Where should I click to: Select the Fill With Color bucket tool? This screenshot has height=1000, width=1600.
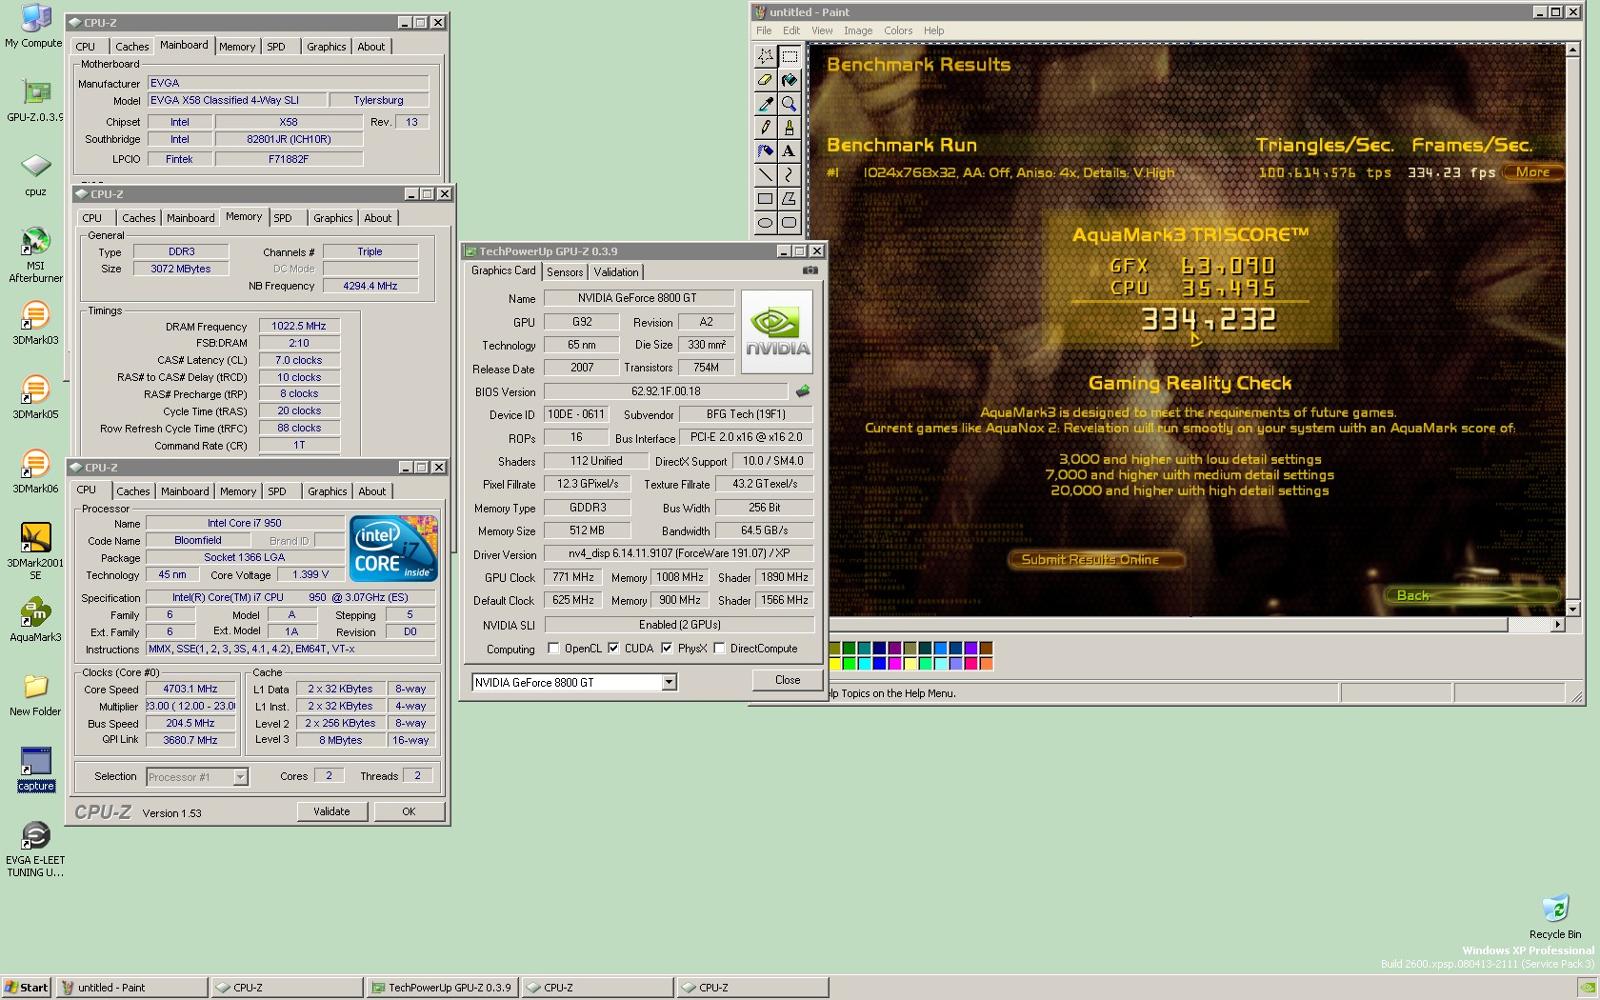[x=789, y=80]
